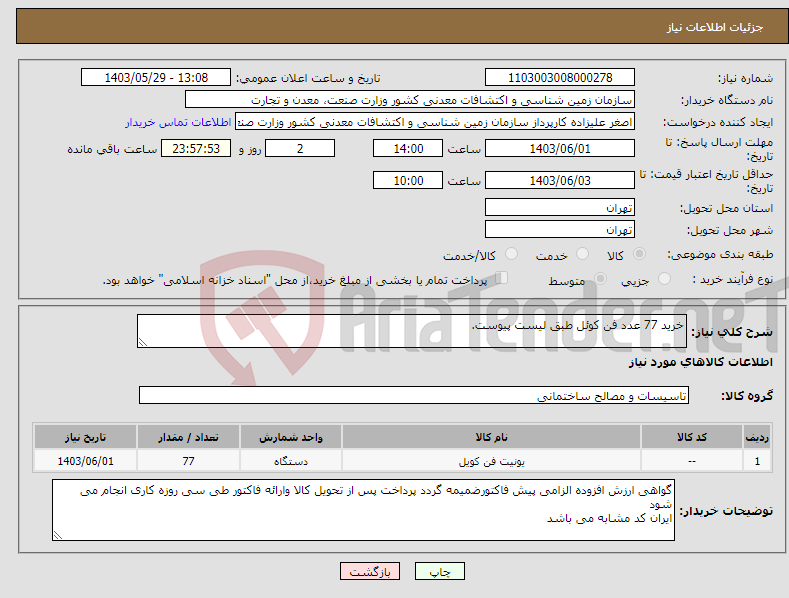Click the واحد شمارش column header
789x598 pixels.
291,437
